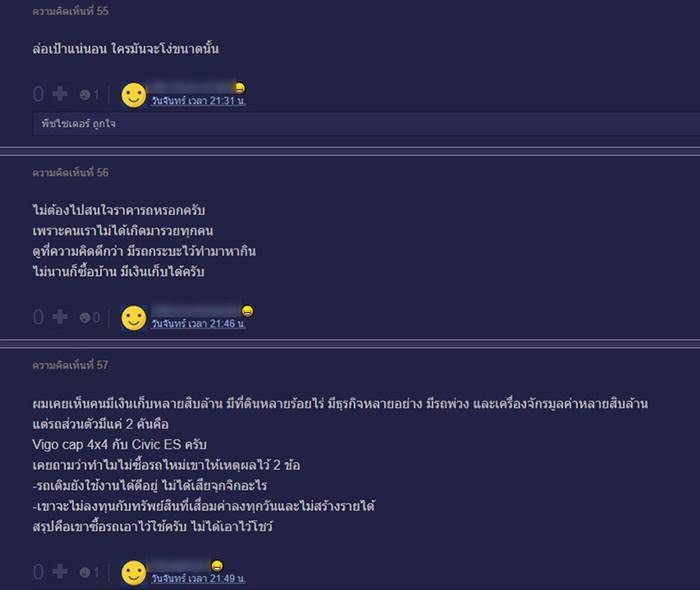Viewport: 700px width, 590px height.
Task: Click the emotion reaction icon on comment 55
Action: [x=85, y=95]
